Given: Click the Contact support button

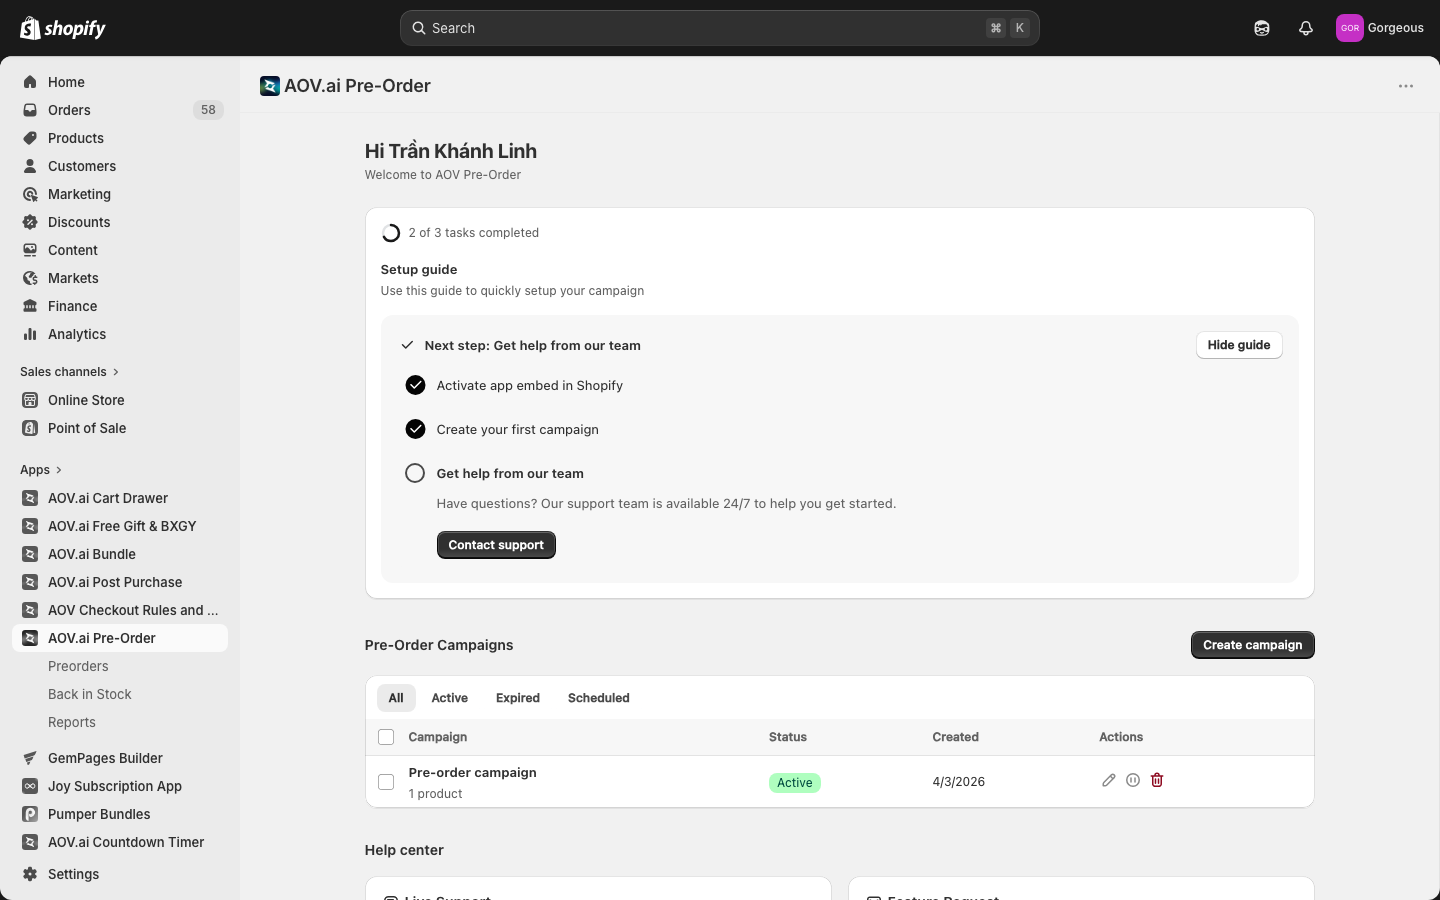Looking at the screenshot, I should [496, 545].
